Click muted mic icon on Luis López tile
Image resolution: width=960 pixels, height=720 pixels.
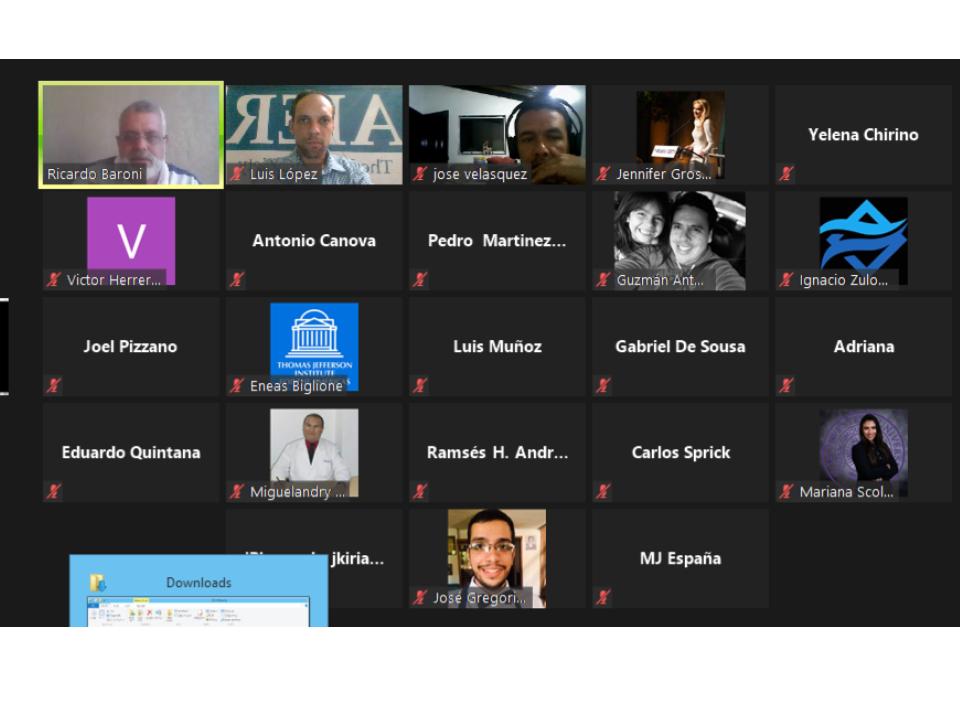tap(237, 174)
